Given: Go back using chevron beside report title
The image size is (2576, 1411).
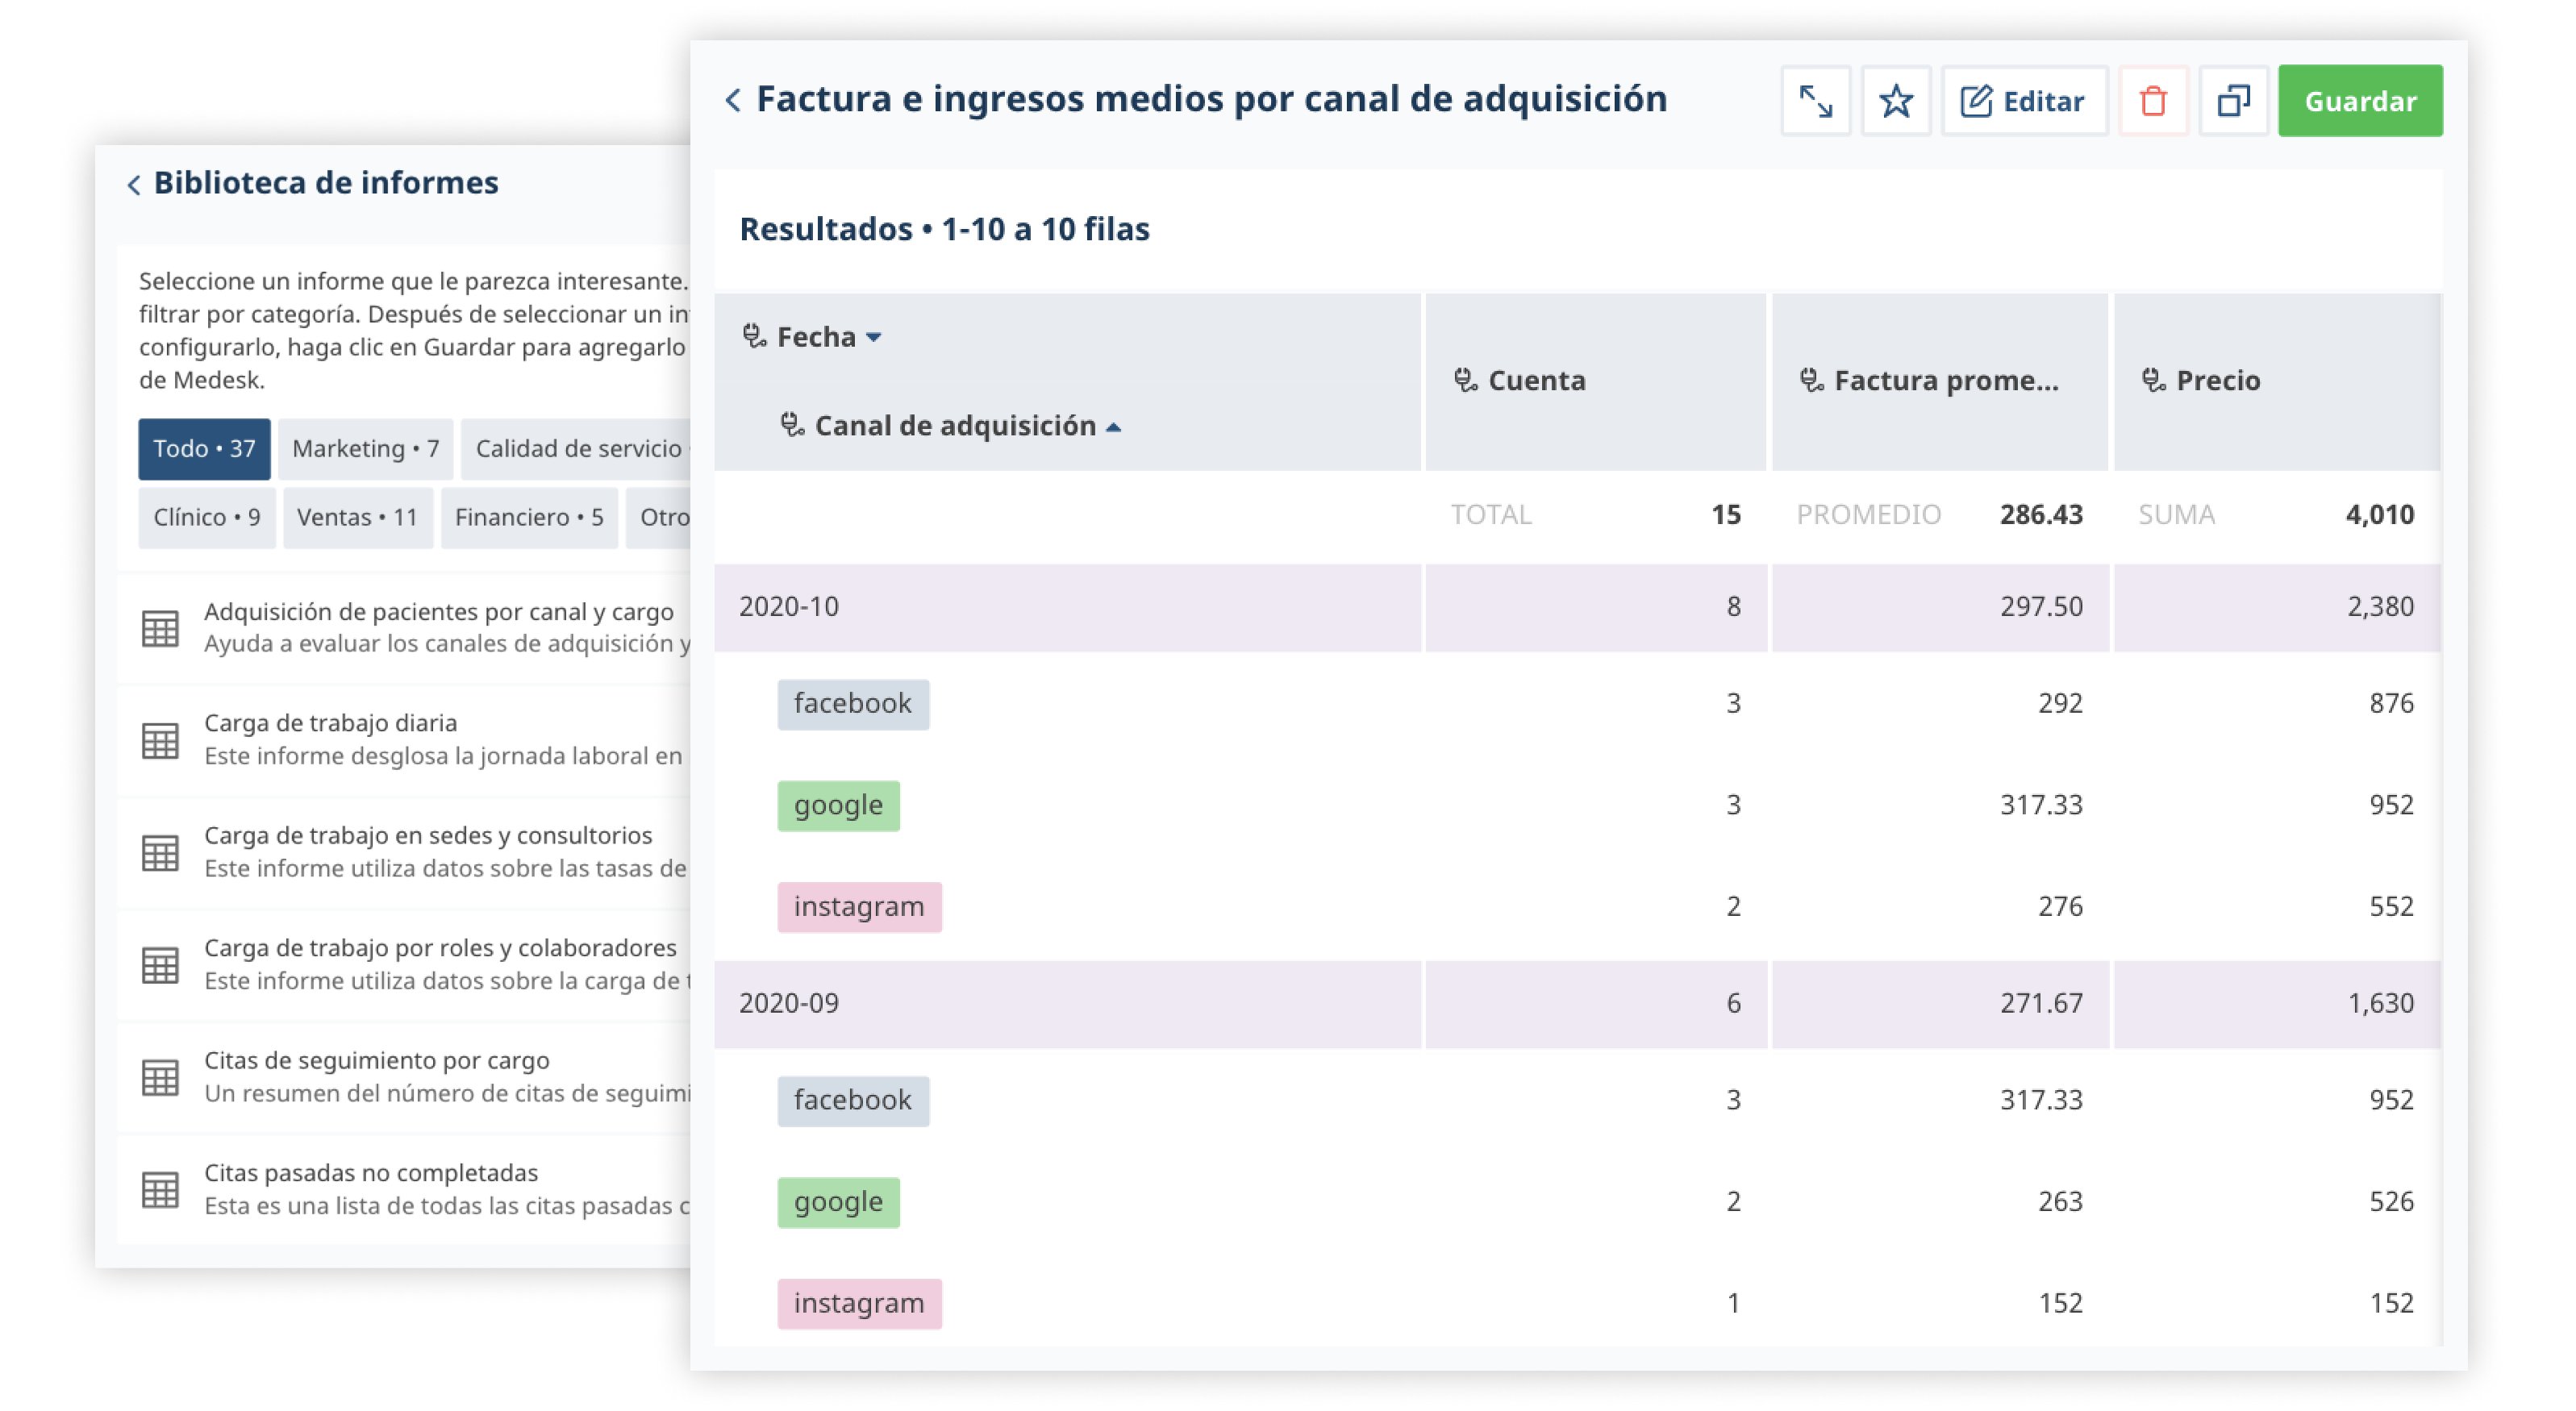Looking at the screenshot, I should point(733,100).
